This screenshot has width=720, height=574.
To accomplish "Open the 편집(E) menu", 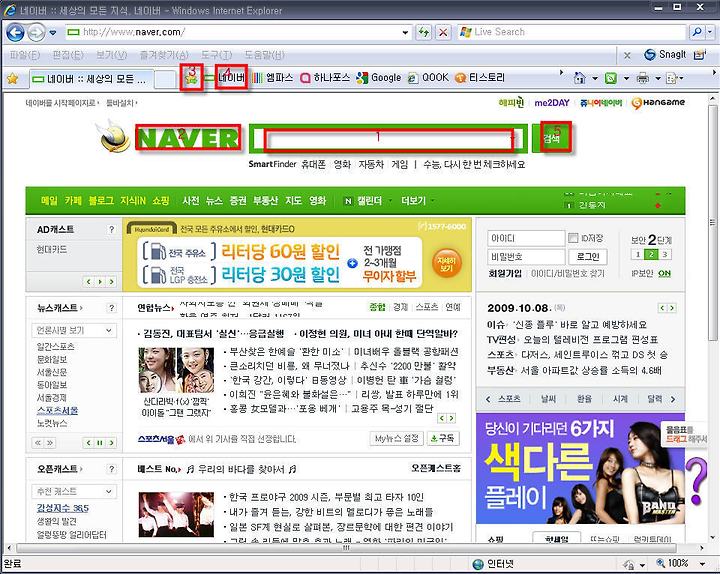I will [x=68, y=55].
